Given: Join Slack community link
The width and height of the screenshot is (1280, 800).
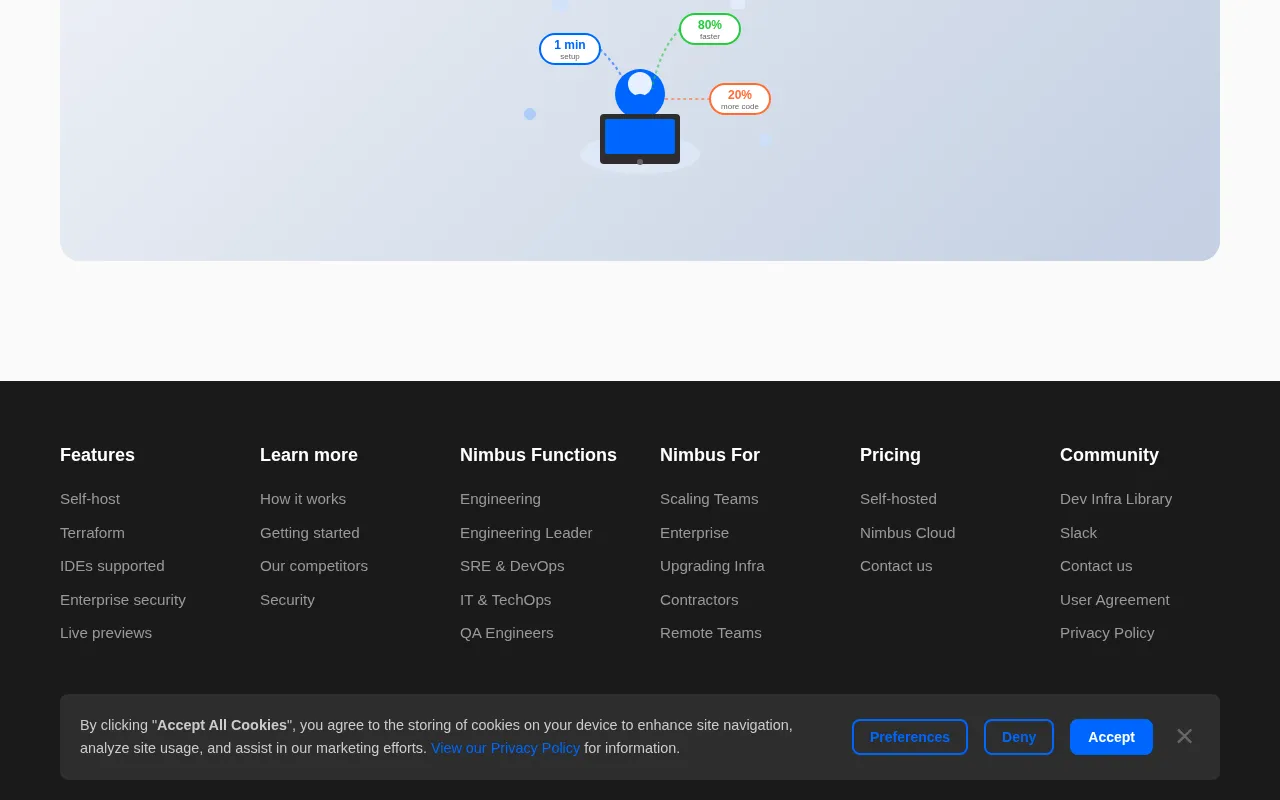Looking at the screenshot, I should [x=1078, y=533].
